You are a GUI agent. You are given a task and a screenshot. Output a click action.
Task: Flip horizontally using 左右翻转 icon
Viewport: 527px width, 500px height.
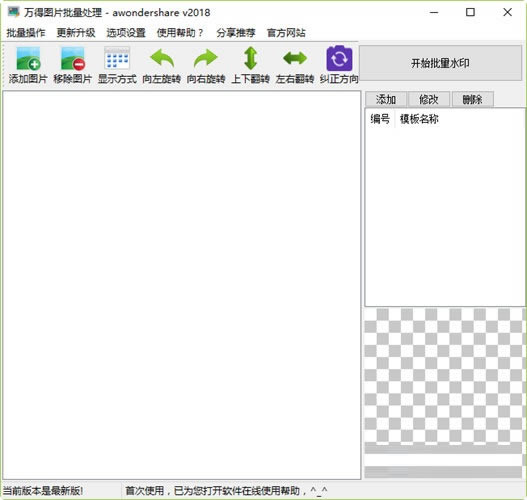[x=295, y=58]
